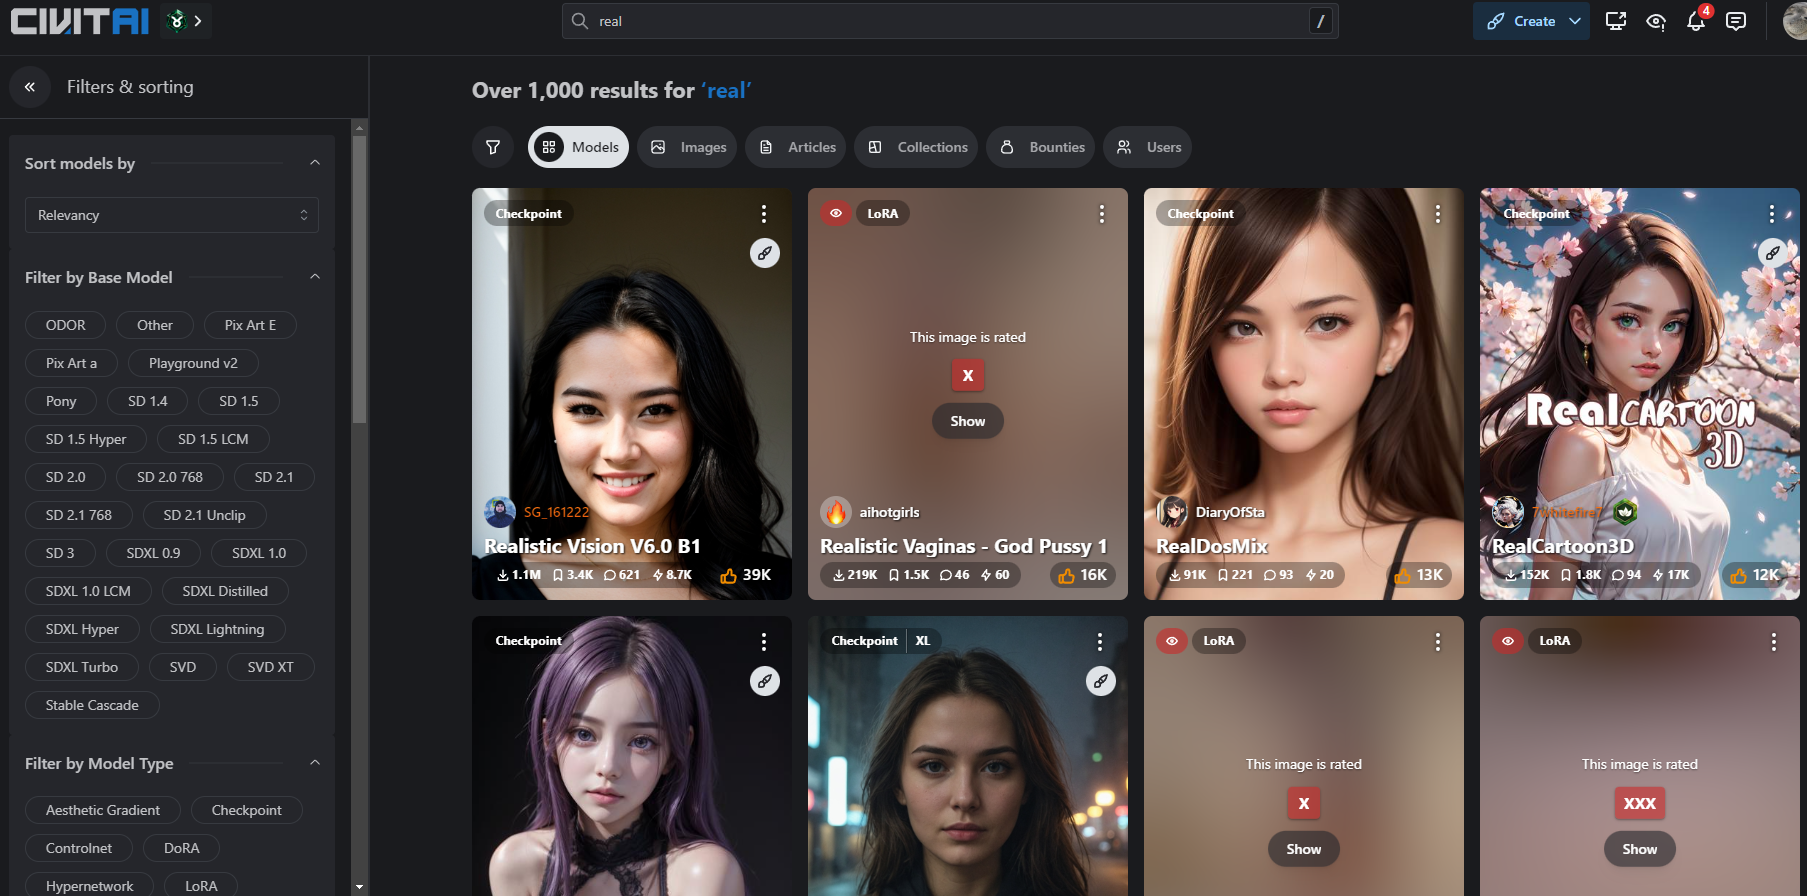Switch to the Collections tab

[x=917, y=147]
